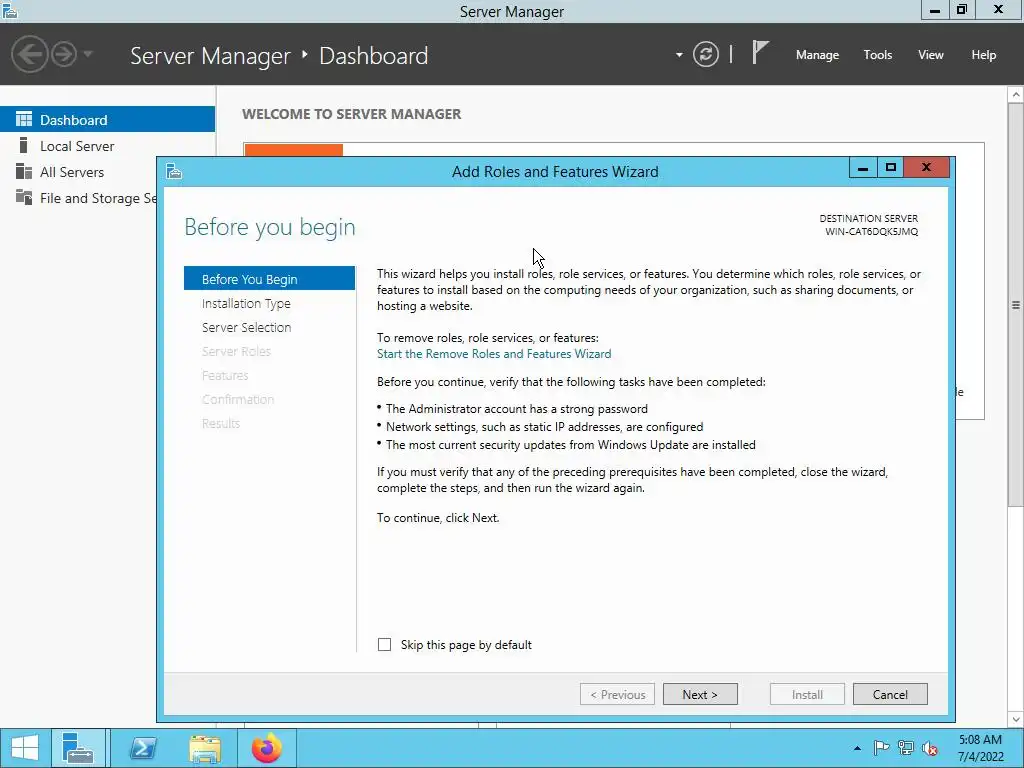Go to Server Selection wizard step
1024x768 pixels.
(x=246, y=327)
